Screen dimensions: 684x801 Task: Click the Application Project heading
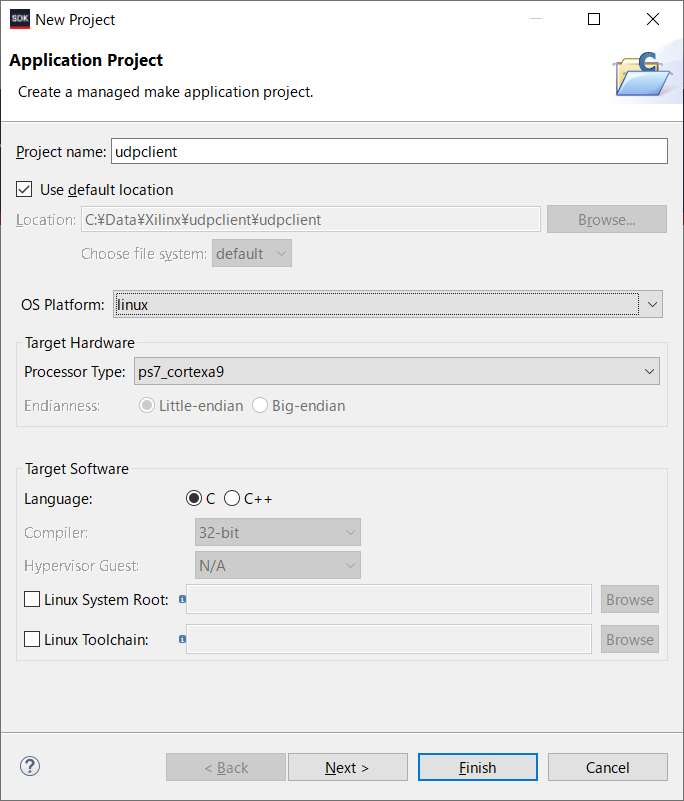[x=86, y=60]
